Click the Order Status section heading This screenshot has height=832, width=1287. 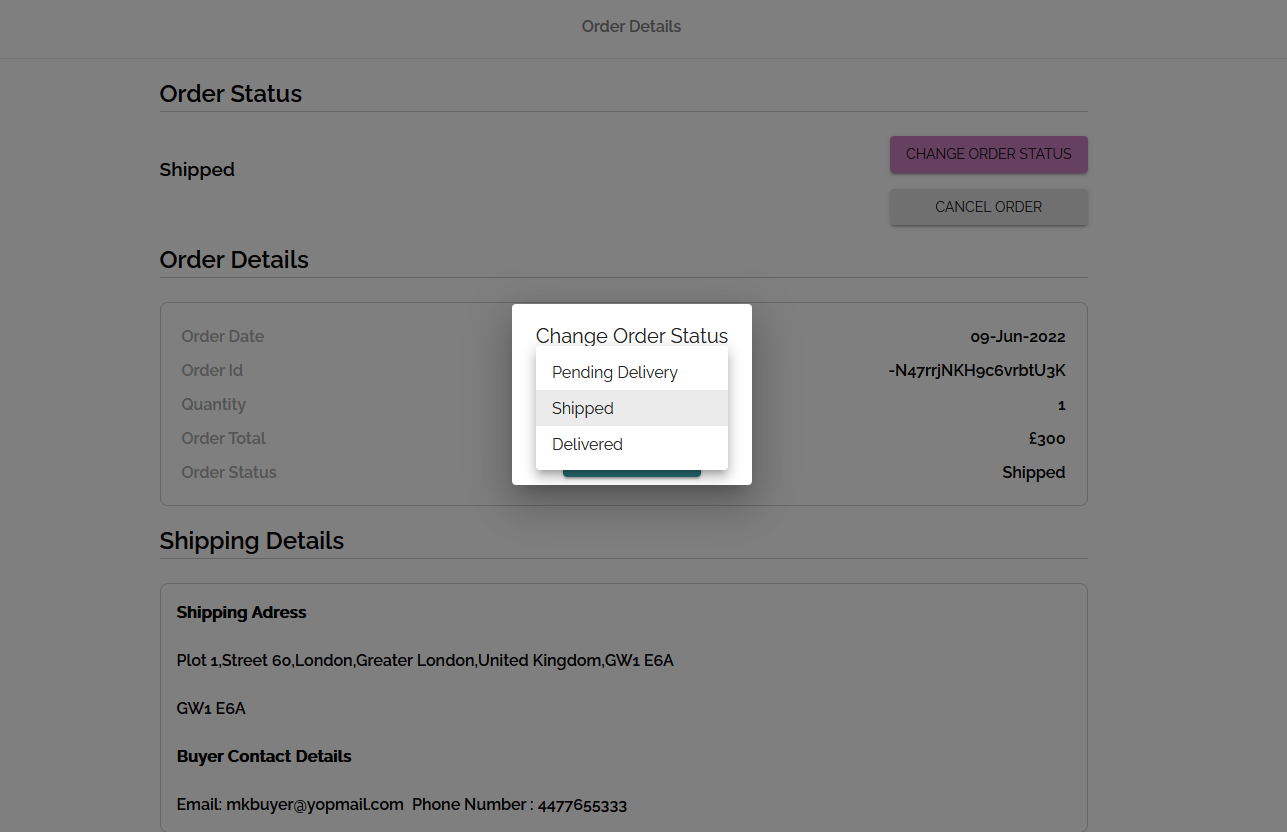tap(231, 94)
